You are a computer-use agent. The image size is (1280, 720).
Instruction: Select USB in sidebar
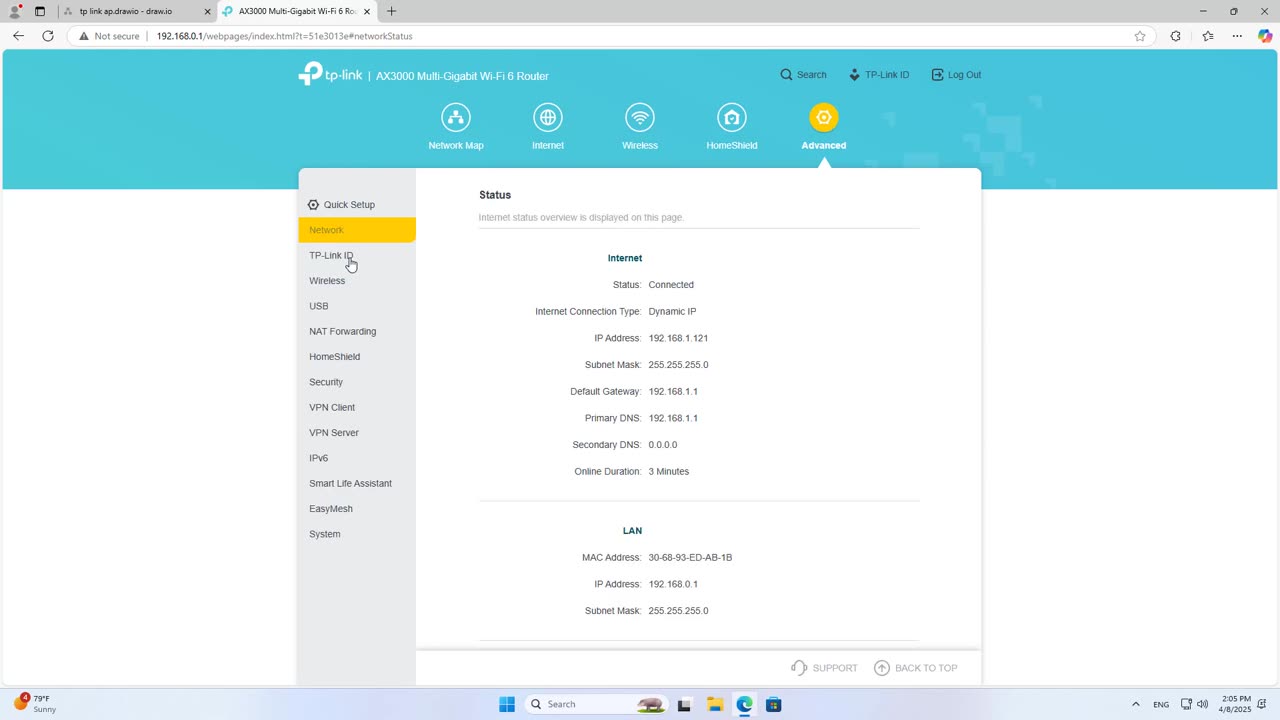tap(357, 306)
